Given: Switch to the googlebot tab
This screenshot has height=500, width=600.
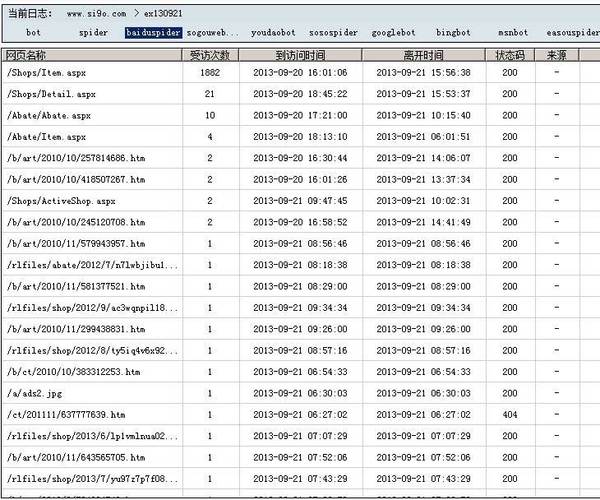Looking at the screenshot, I should click(393, 33).
